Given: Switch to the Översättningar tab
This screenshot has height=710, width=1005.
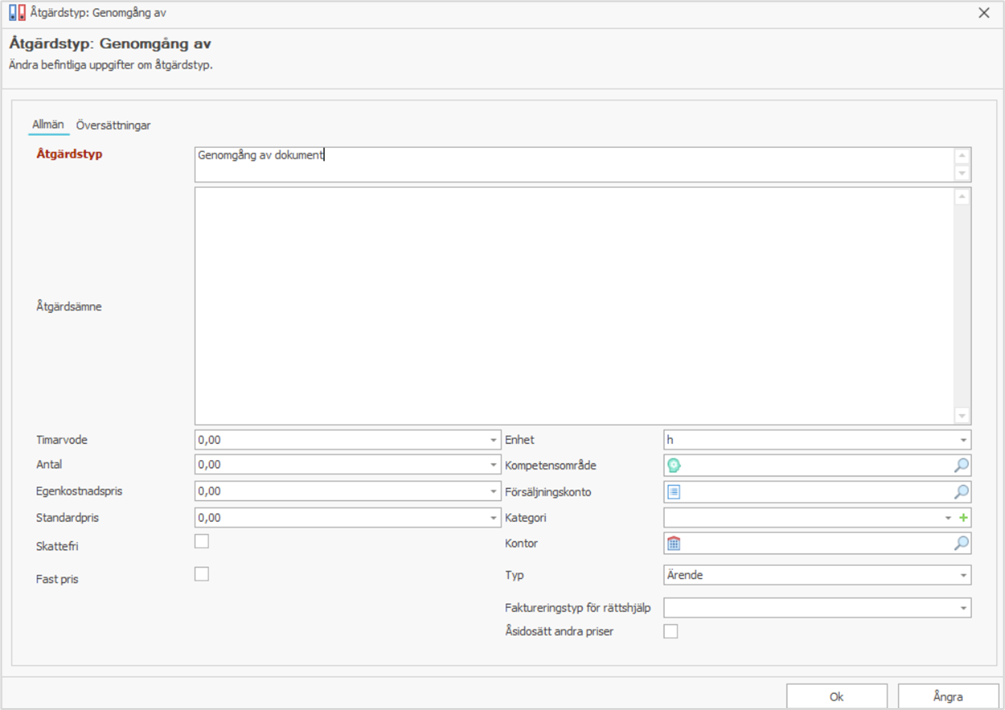Looking at the screenshot, I should [x=113, y=125].
